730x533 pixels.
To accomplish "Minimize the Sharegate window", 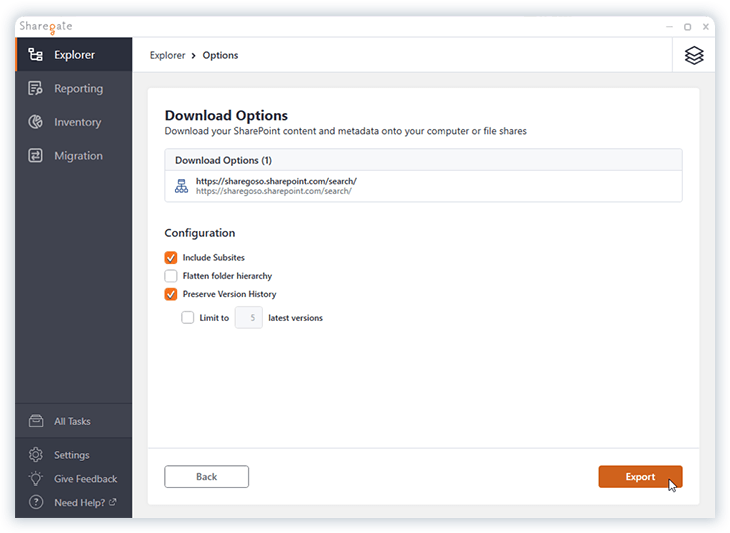I will [669, 27].
